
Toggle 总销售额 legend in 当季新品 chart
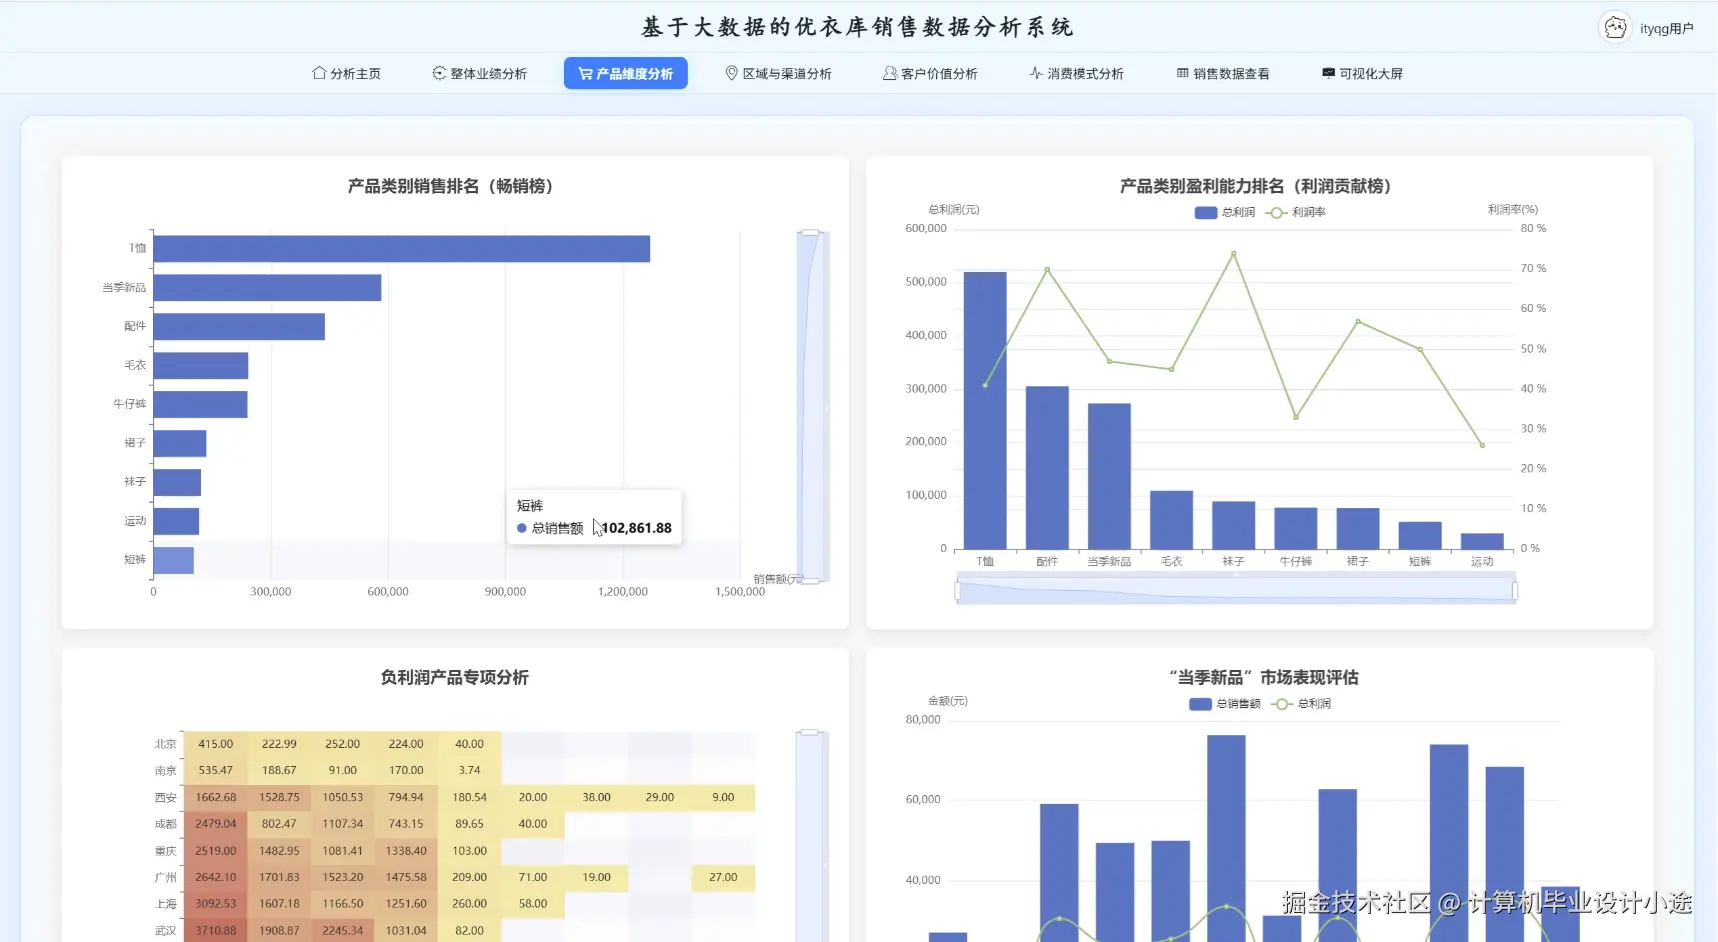(1225, 704)
